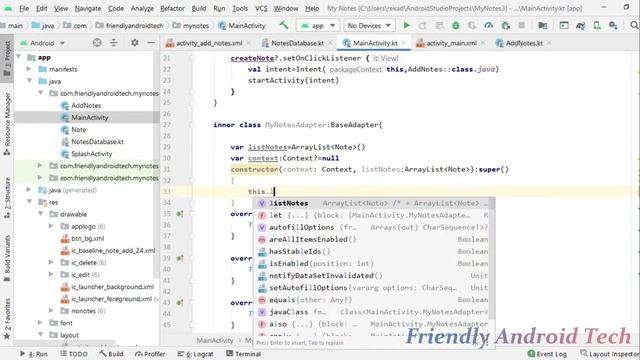Click the search magnifier icon
Screen dimensions: 640x360
[x=634, y=25]
